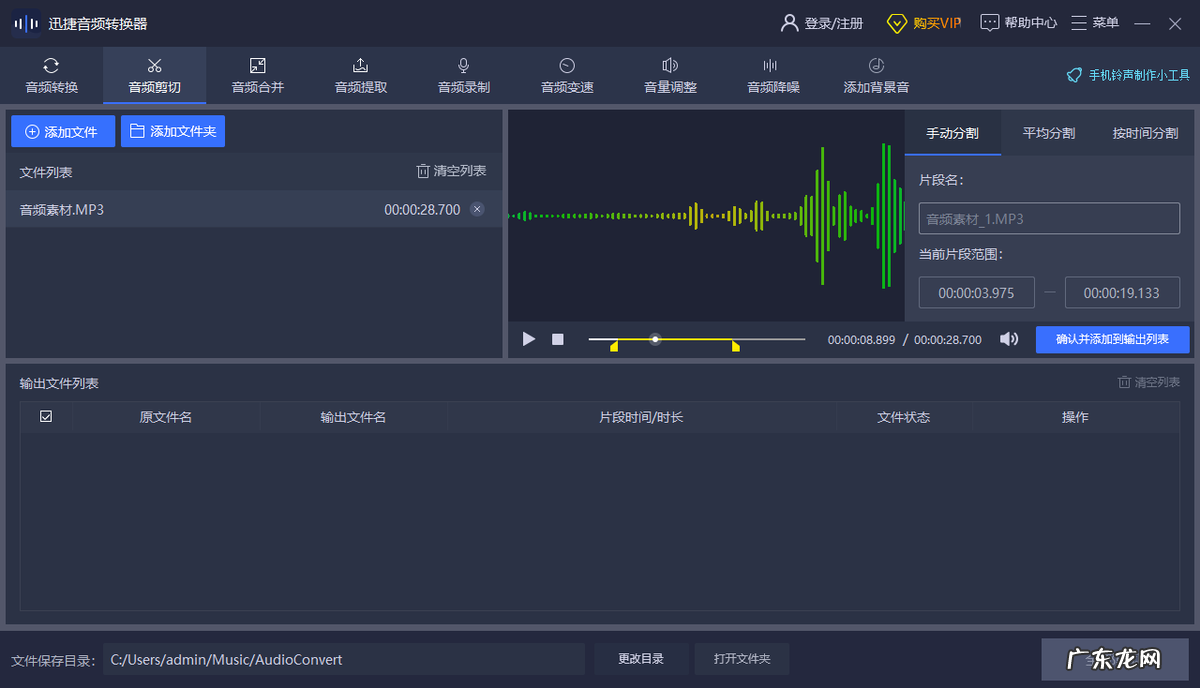Switch to the 音频提取 extraction tool
The image size is (1200, 688).
tap(359, 75)
